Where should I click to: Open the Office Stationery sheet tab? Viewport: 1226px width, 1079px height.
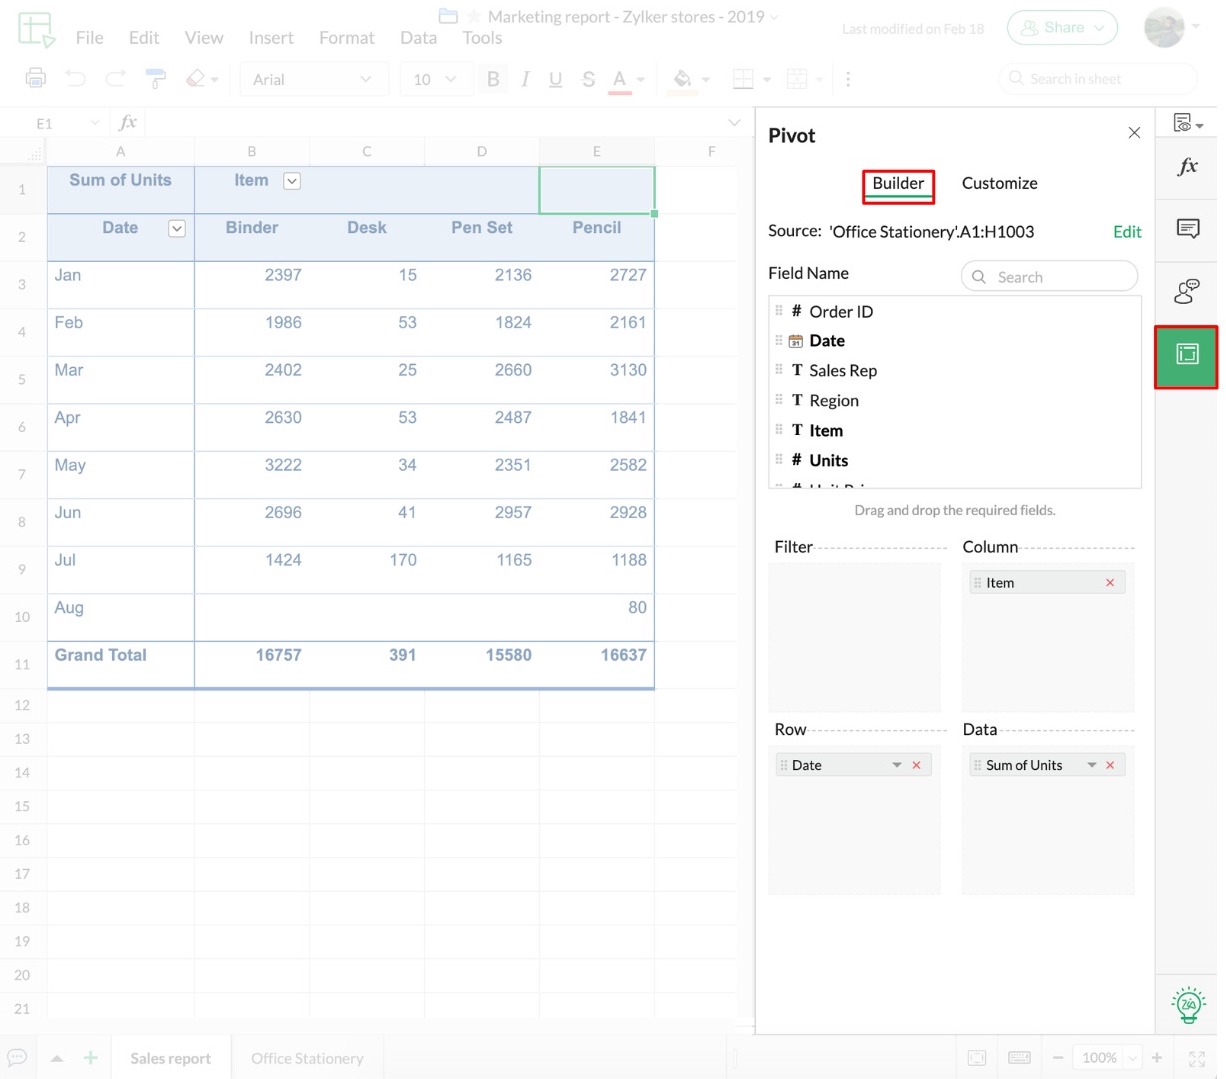pyautogui.click(x=307, y=1058)
